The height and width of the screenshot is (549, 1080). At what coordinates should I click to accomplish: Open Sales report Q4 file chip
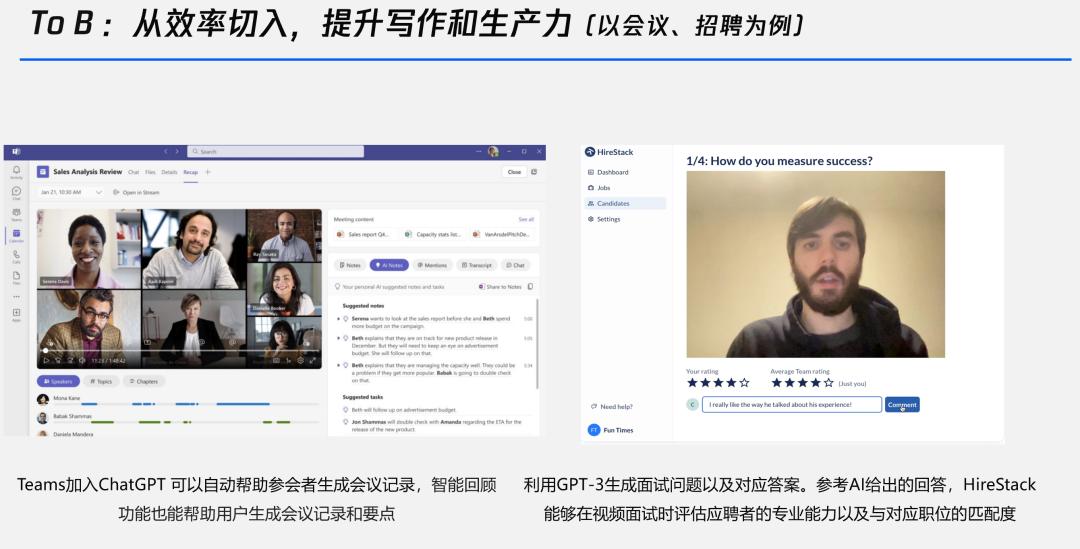(364, 234)
